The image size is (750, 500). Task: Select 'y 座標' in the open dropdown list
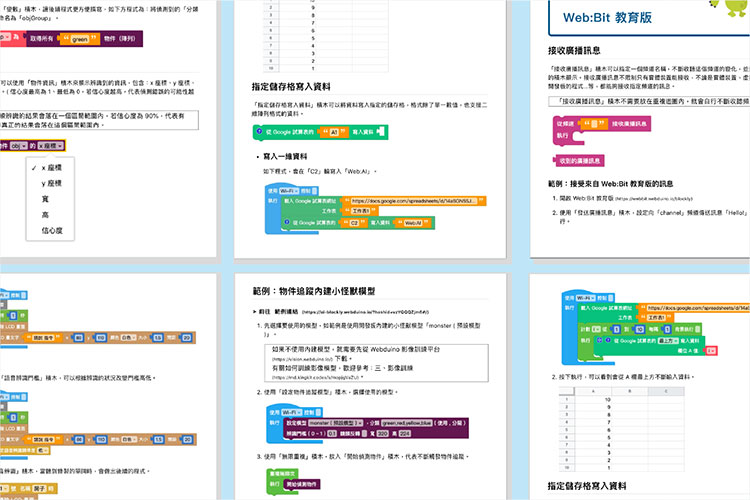coord(51,183)
